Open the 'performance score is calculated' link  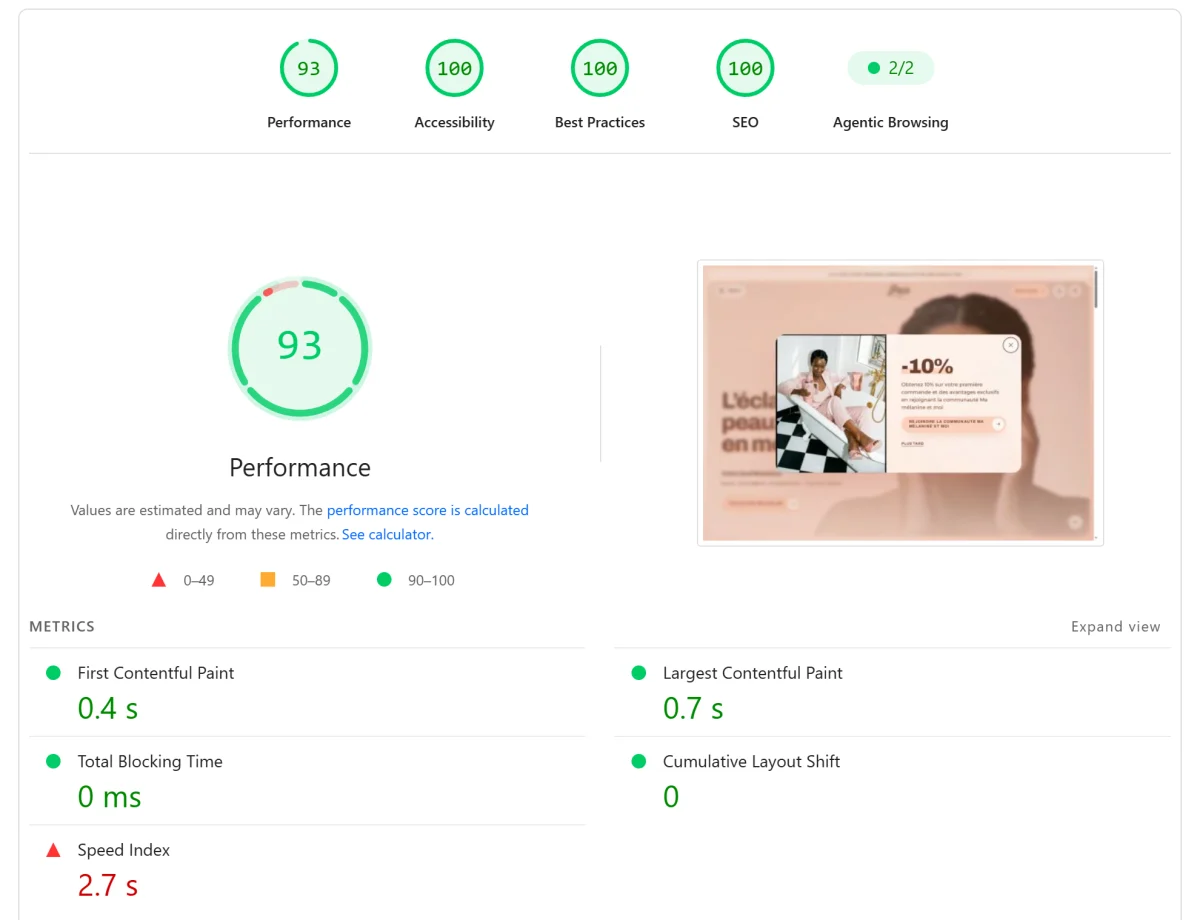pos(428,510)
